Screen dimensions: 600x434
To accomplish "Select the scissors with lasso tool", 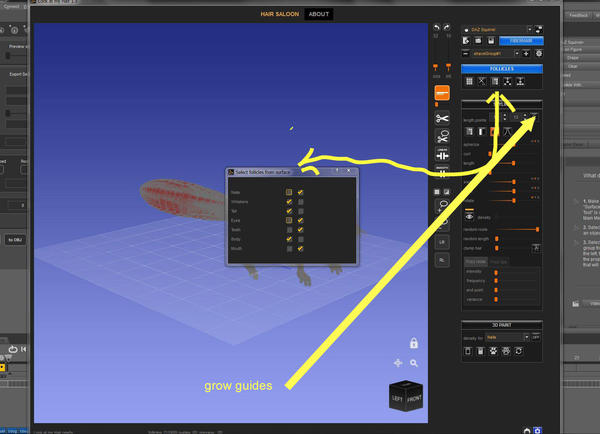I will click(442, 137).
